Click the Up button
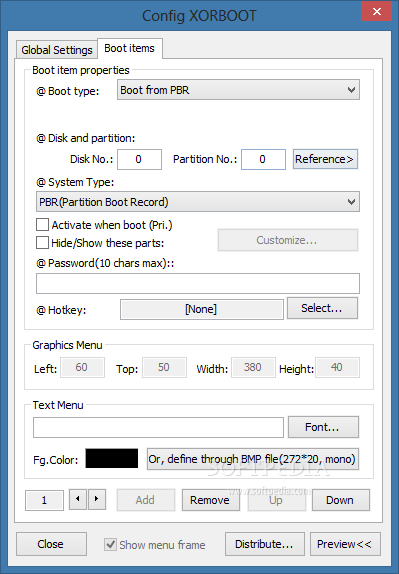 point(276,500)
